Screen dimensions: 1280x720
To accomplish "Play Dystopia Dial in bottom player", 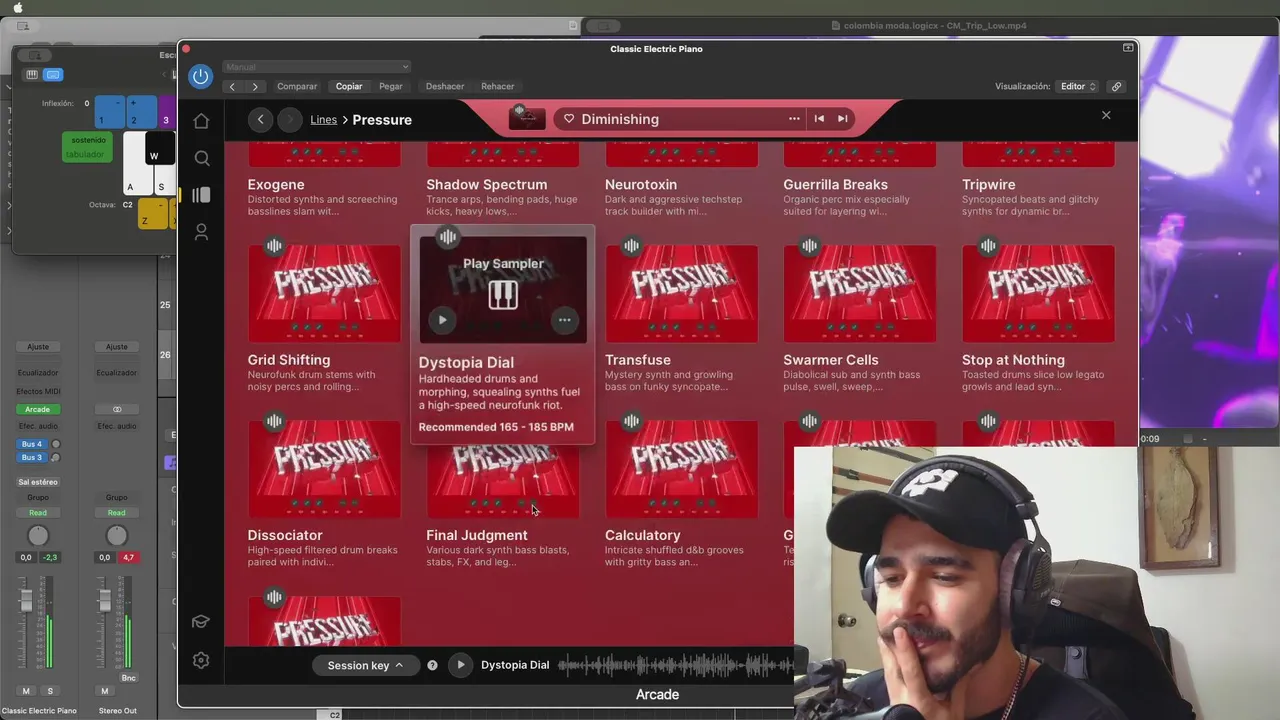I will coord(460,665).
